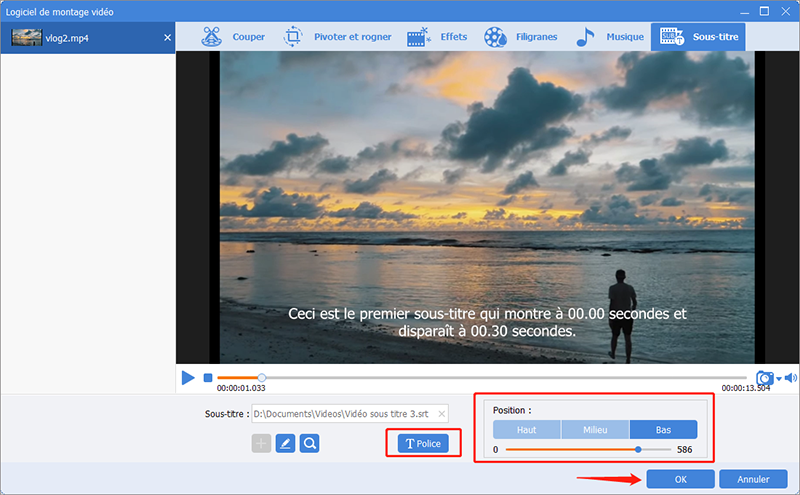Mute audio with the speaker icon

(789, 378)
